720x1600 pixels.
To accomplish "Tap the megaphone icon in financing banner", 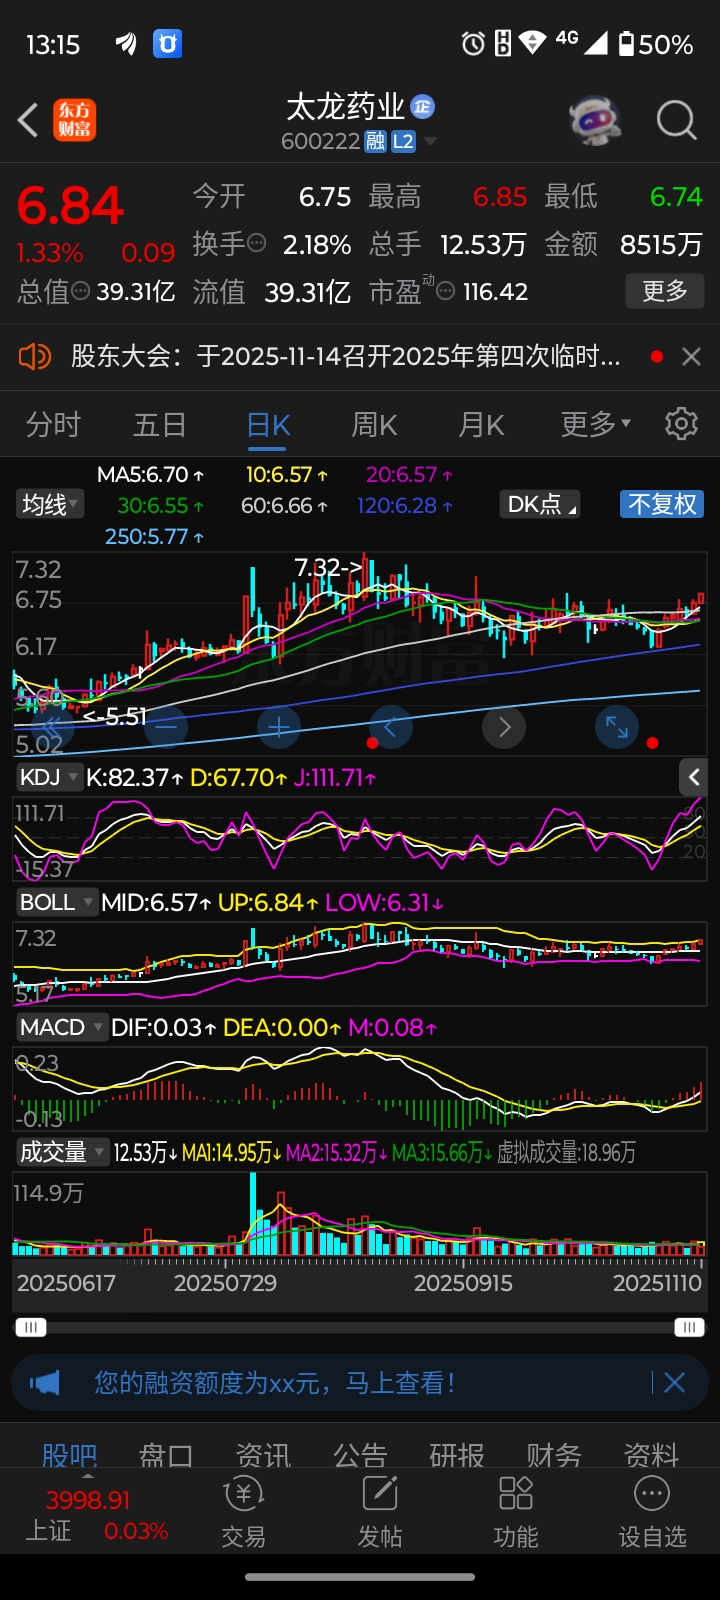I will (x=45, y=1383).
